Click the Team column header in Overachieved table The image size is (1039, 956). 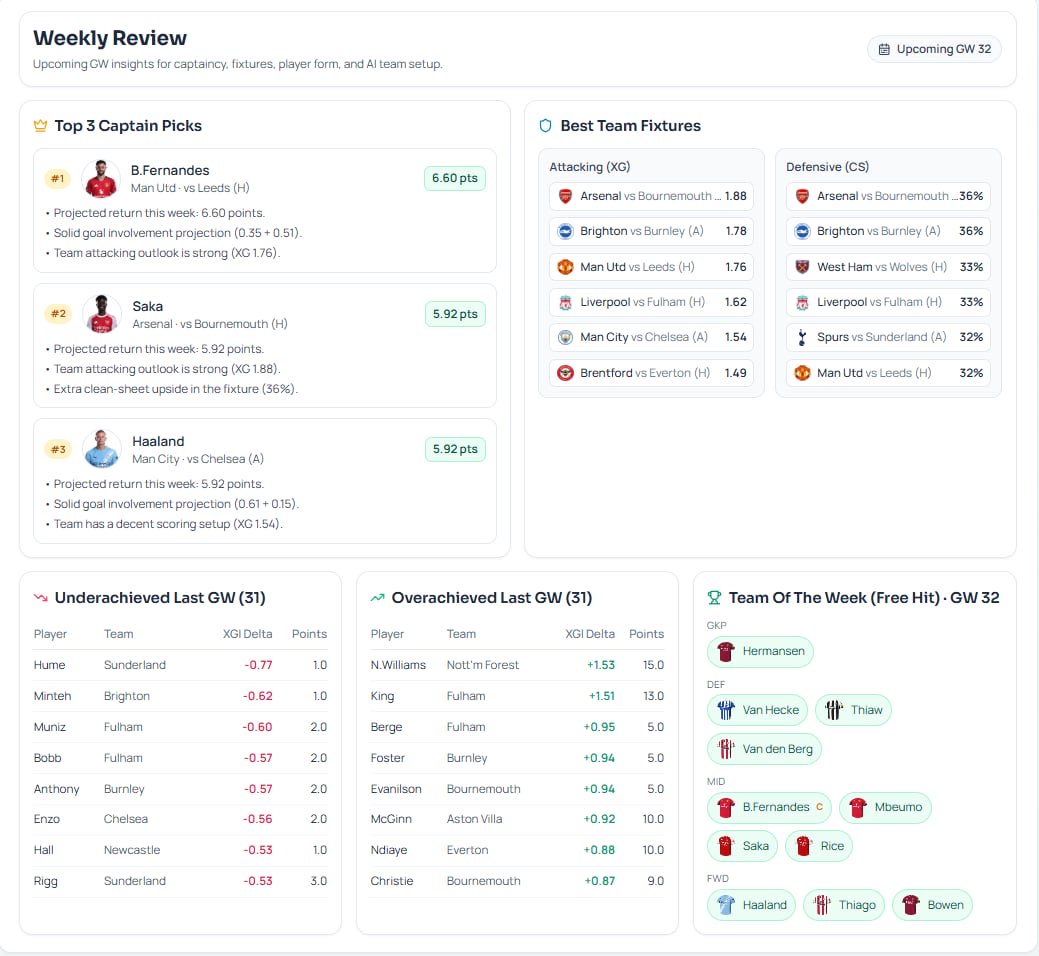(x=461, y=634)
